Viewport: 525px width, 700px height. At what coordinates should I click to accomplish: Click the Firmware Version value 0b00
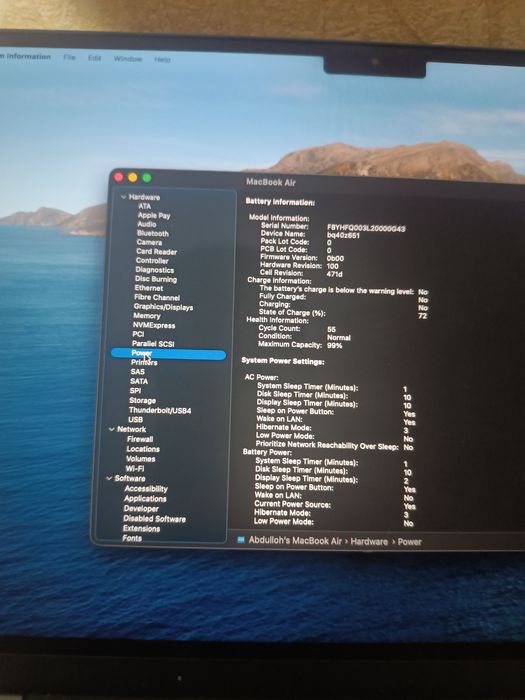tap(335, 258)
